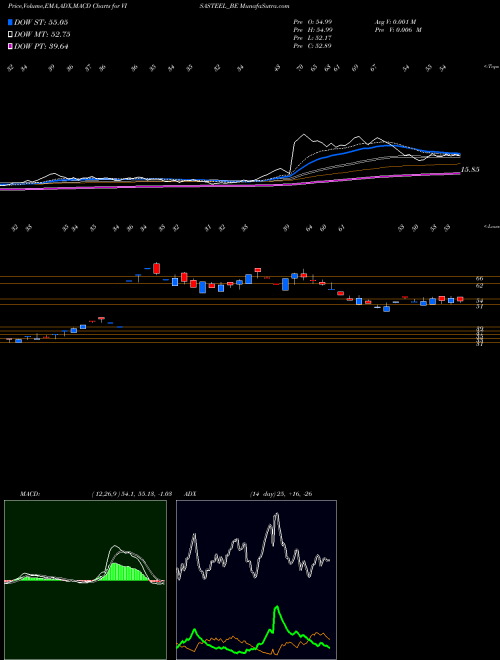Click the magenta DOW PT legend swatch
This screenshot has width=500, height=660.
10,46
